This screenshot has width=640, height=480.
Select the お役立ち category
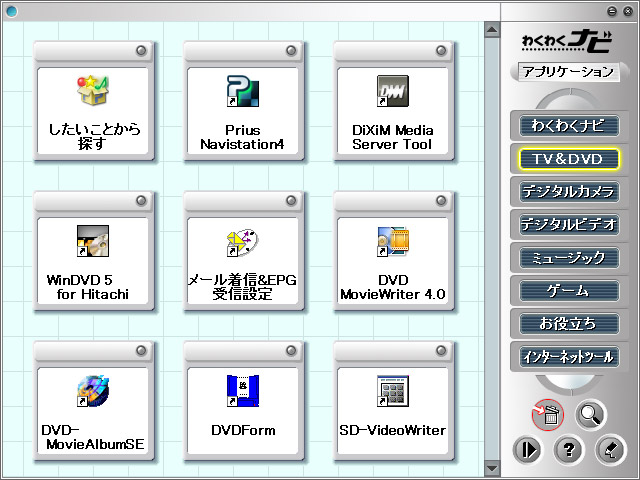pyautogui.click(x=569, y=324)
